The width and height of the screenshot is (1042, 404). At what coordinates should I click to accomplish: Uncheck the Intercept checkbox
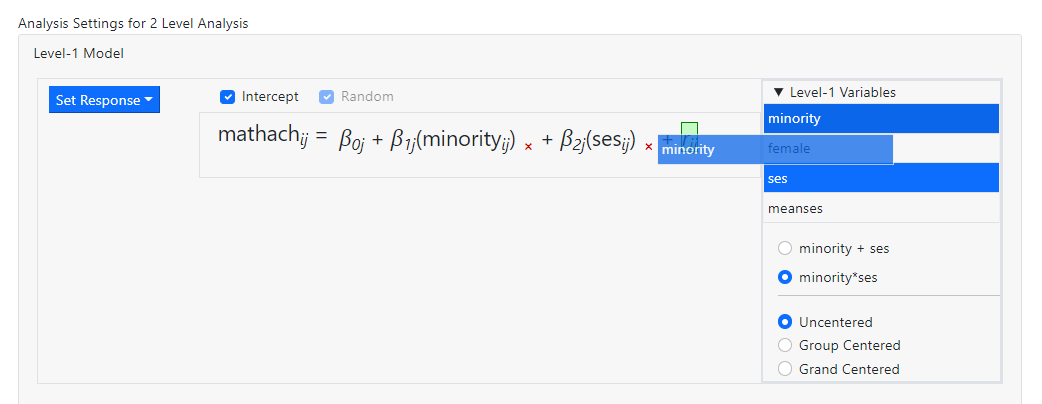pos(227,97)
